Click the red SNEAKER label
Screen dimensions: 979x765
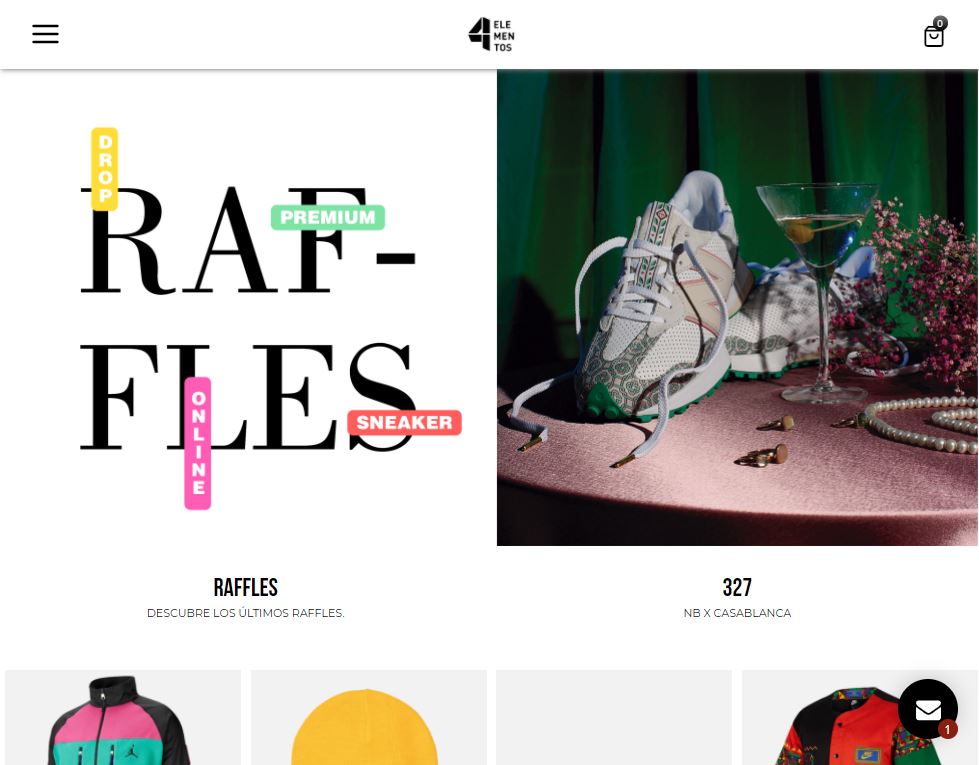tap(405, 423)
